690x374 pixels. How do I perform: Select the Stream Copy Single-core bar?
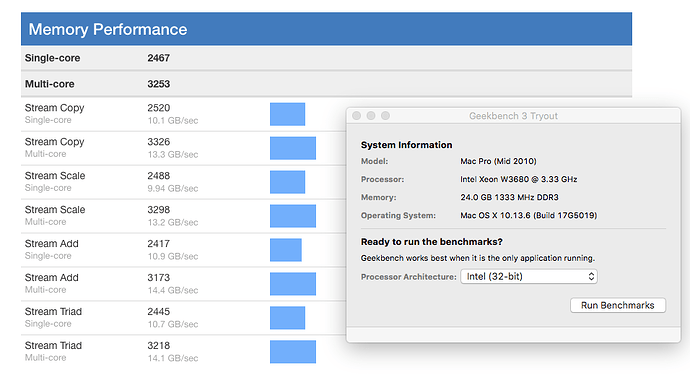(287, 114)
